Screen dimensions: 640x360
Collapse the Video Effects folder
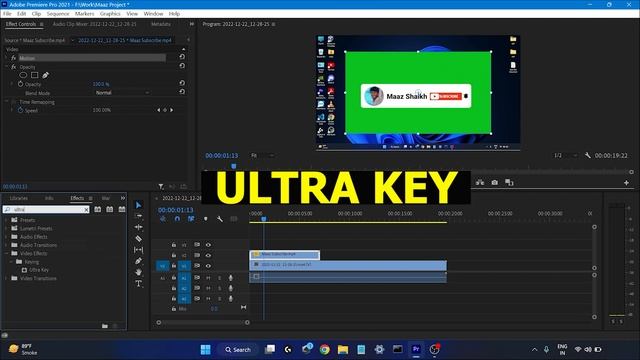(x=7, y=253)
